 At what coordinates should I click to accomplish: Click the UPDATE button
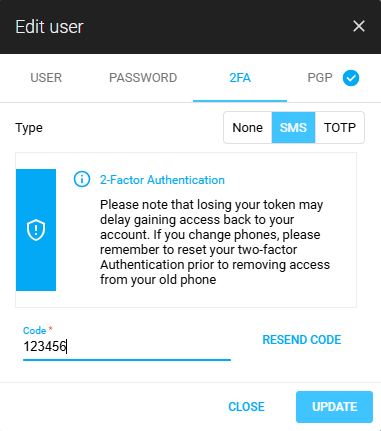tap(334, 407)
